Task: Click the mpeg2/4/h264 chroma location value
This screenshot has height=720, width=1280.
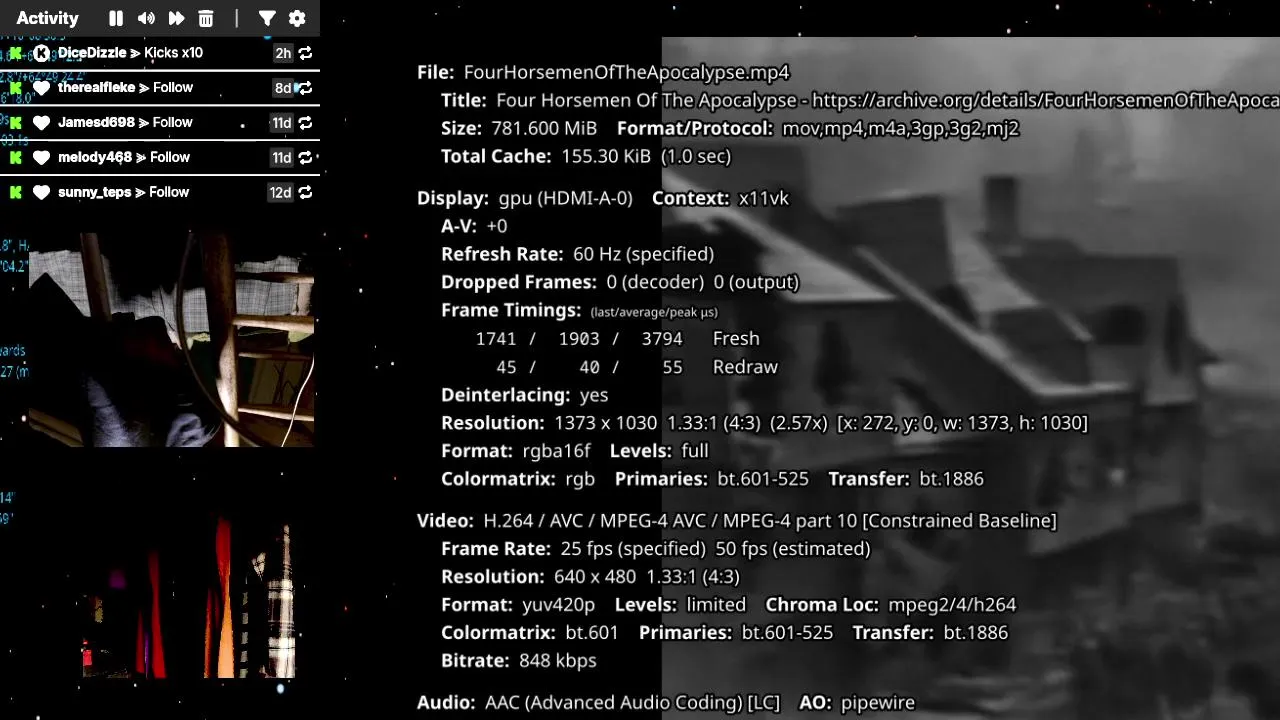Action: click(x=952, y=605)
